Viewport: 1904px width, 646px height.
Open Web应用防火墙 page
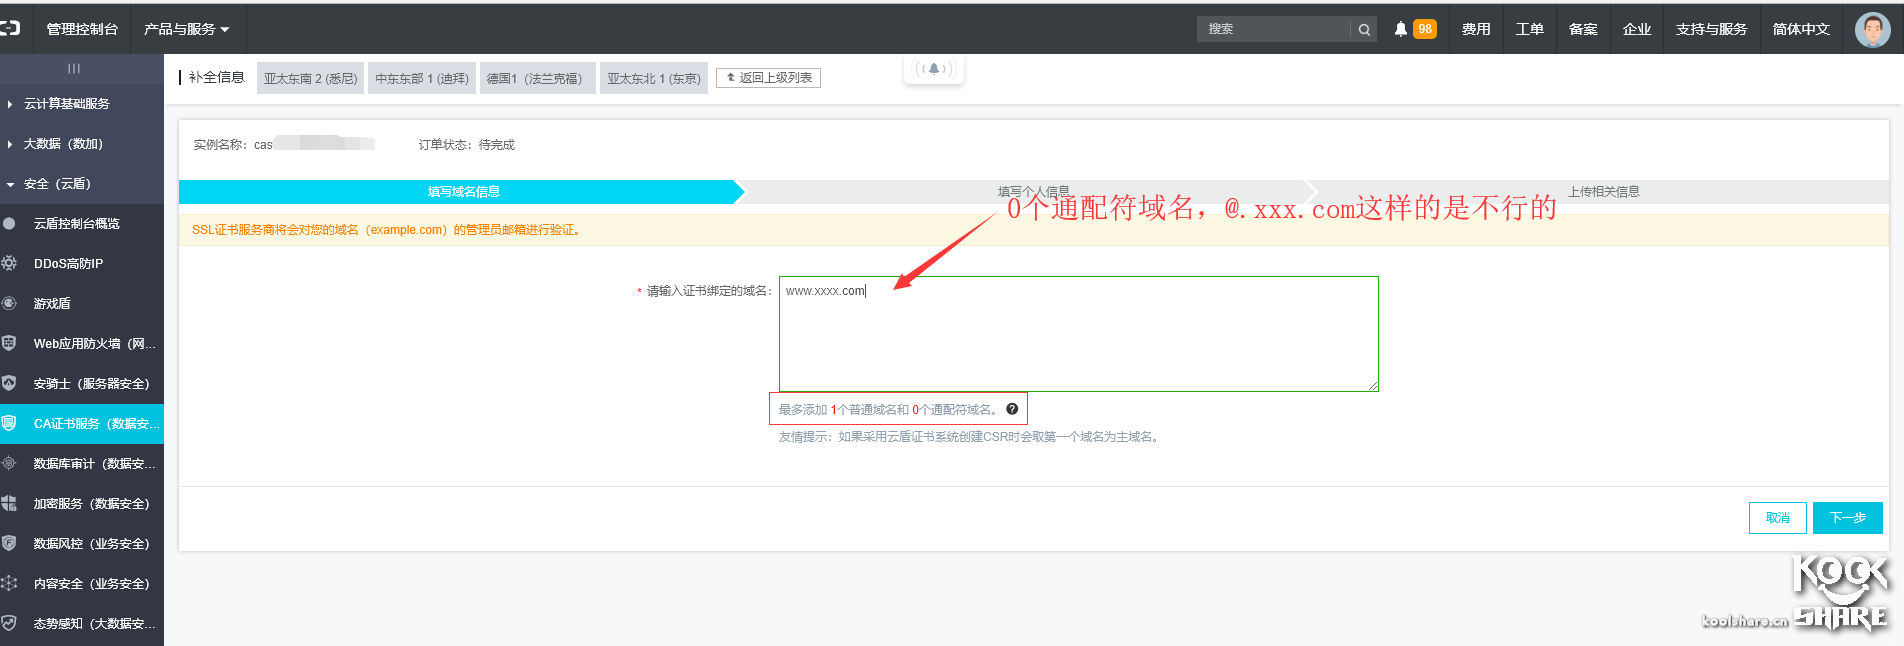coord(94,344)
